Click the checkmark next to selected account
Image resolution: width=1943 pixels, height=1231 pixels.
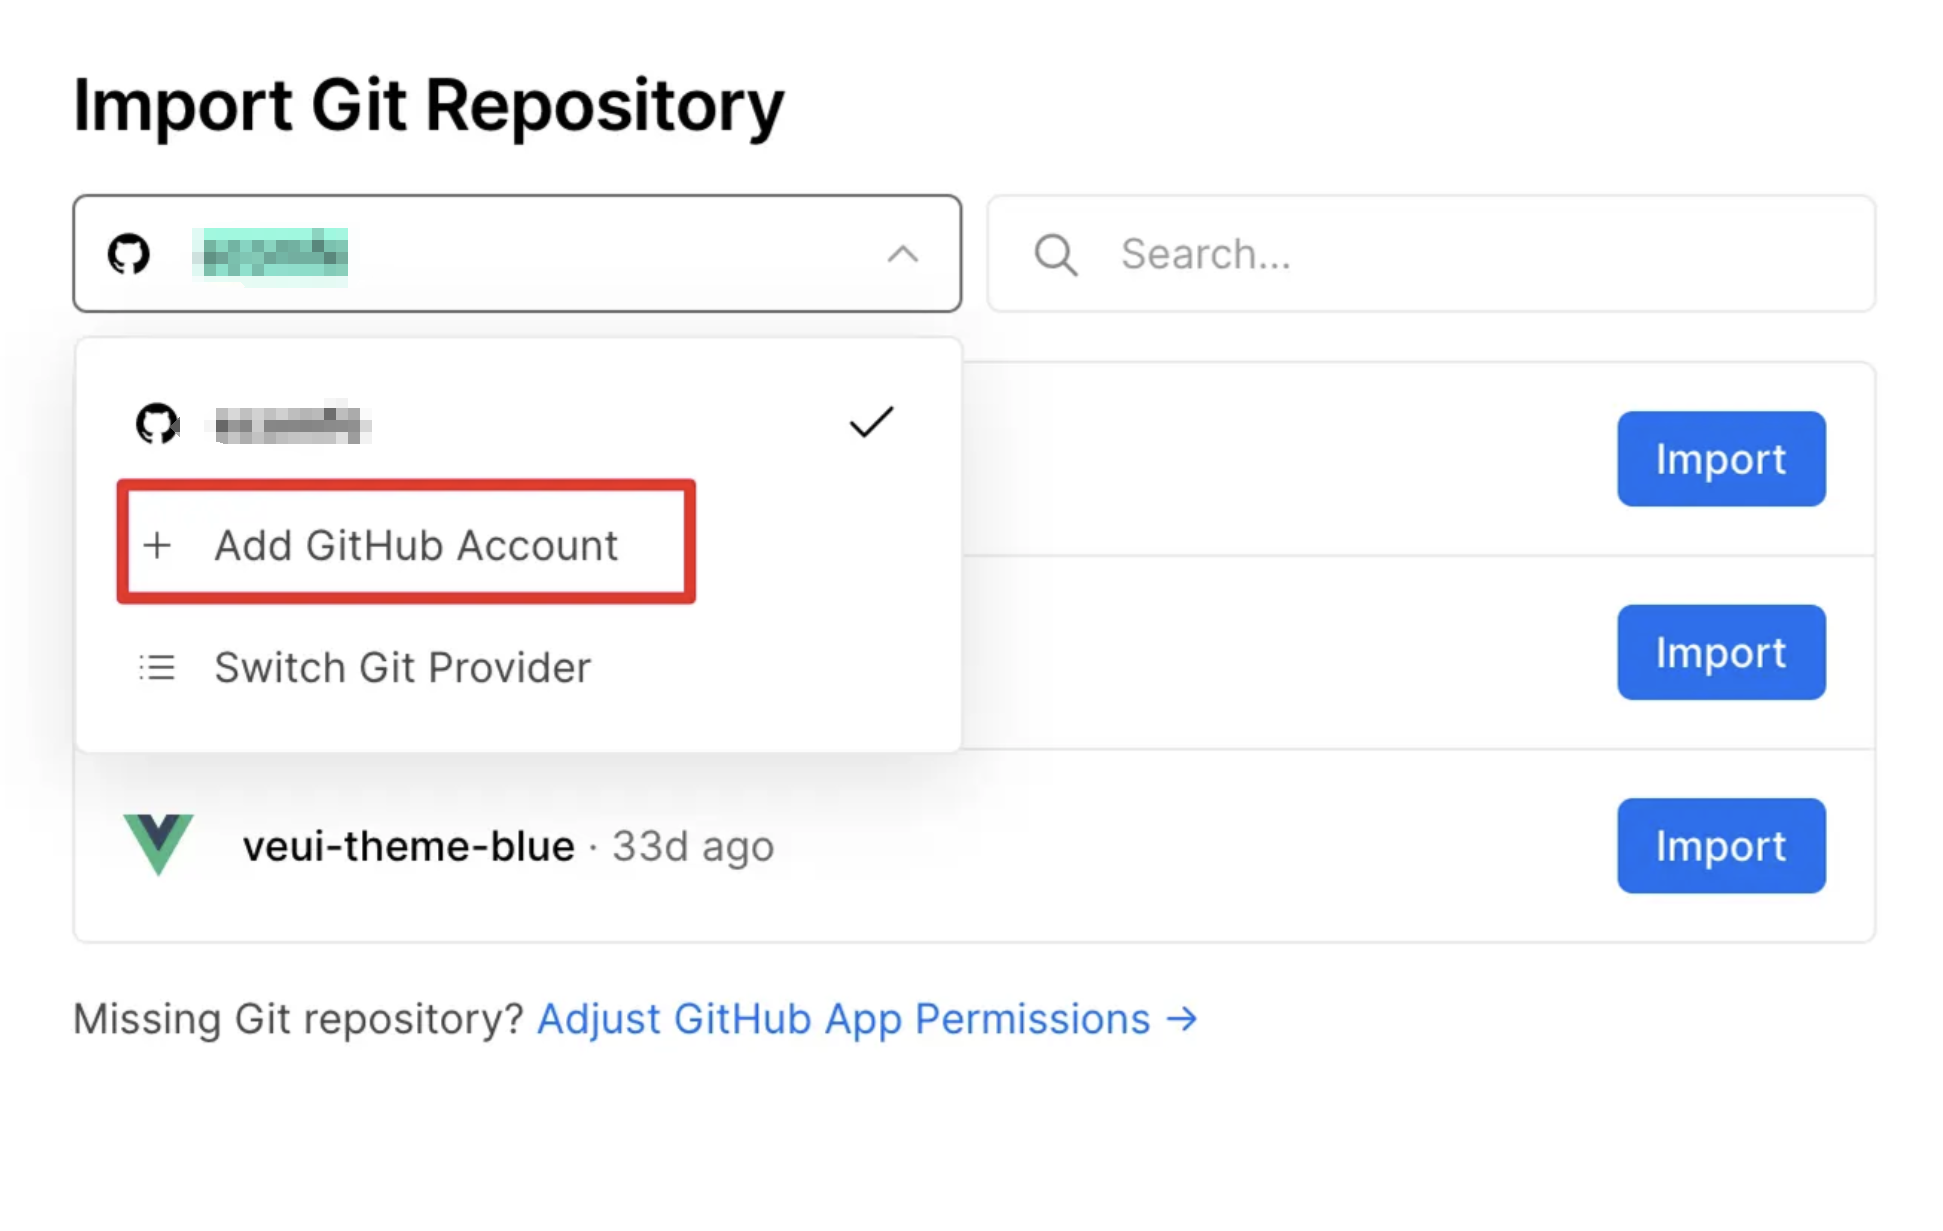(x=871, y=422)
